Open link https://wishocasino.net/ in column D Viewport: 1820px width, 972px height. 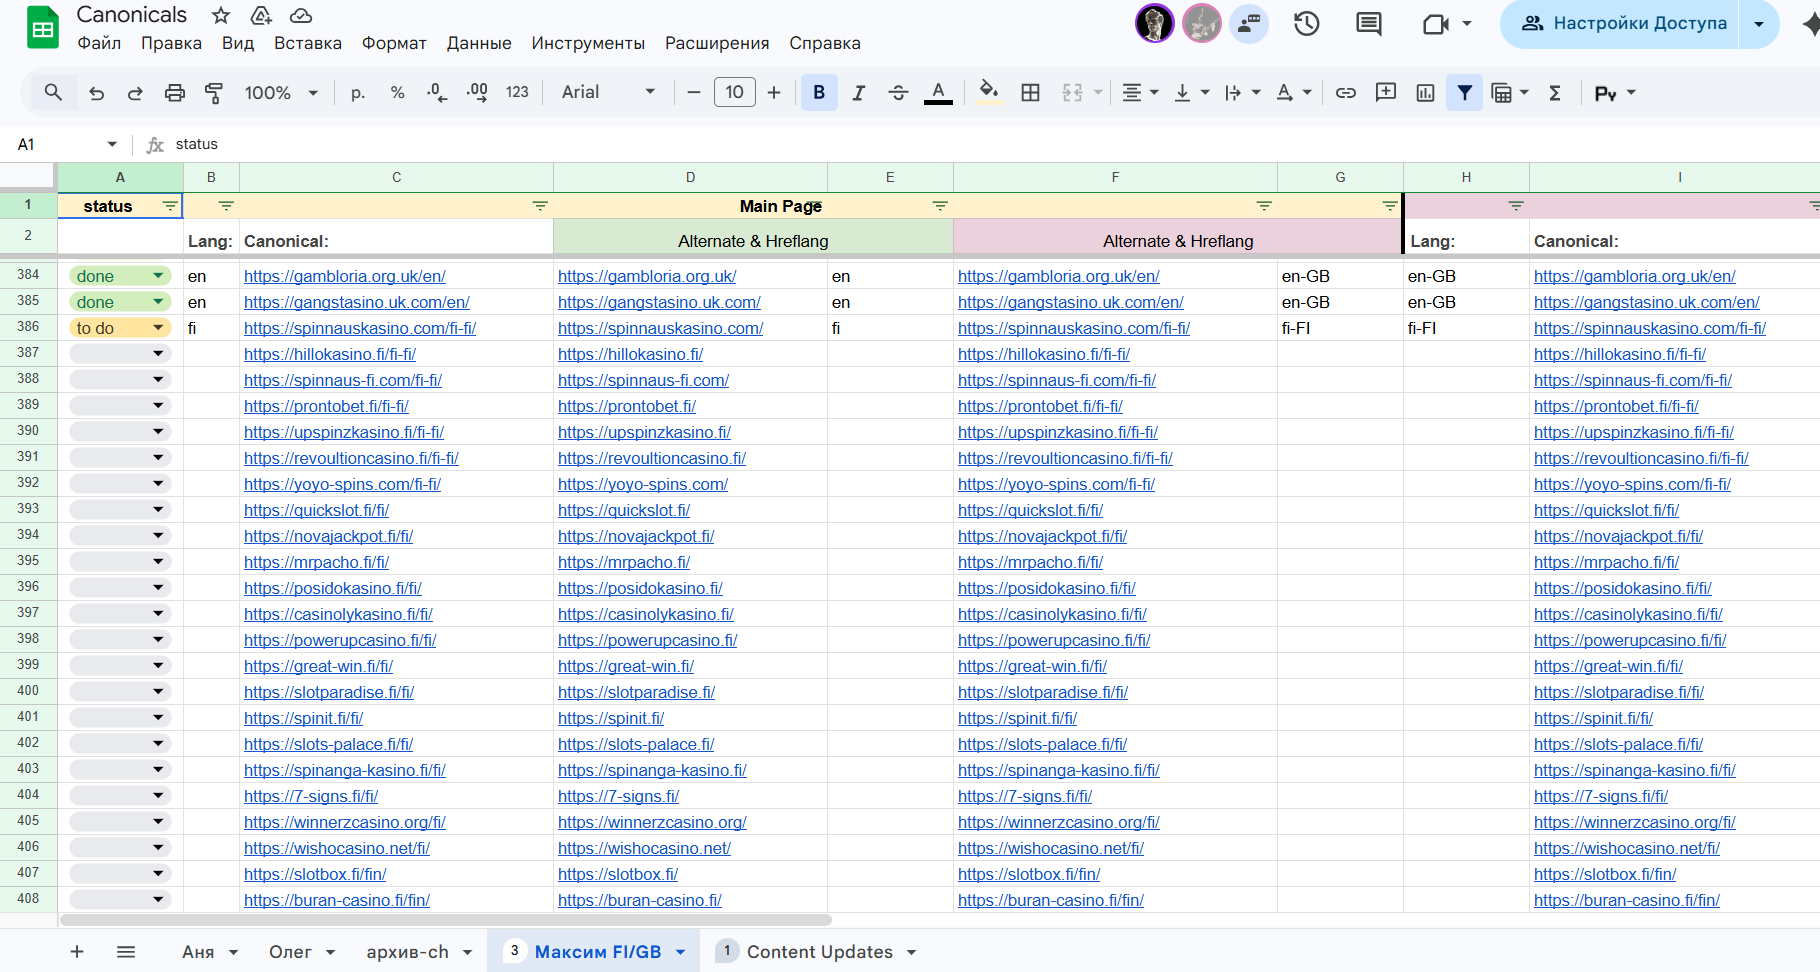pos(644,849)
